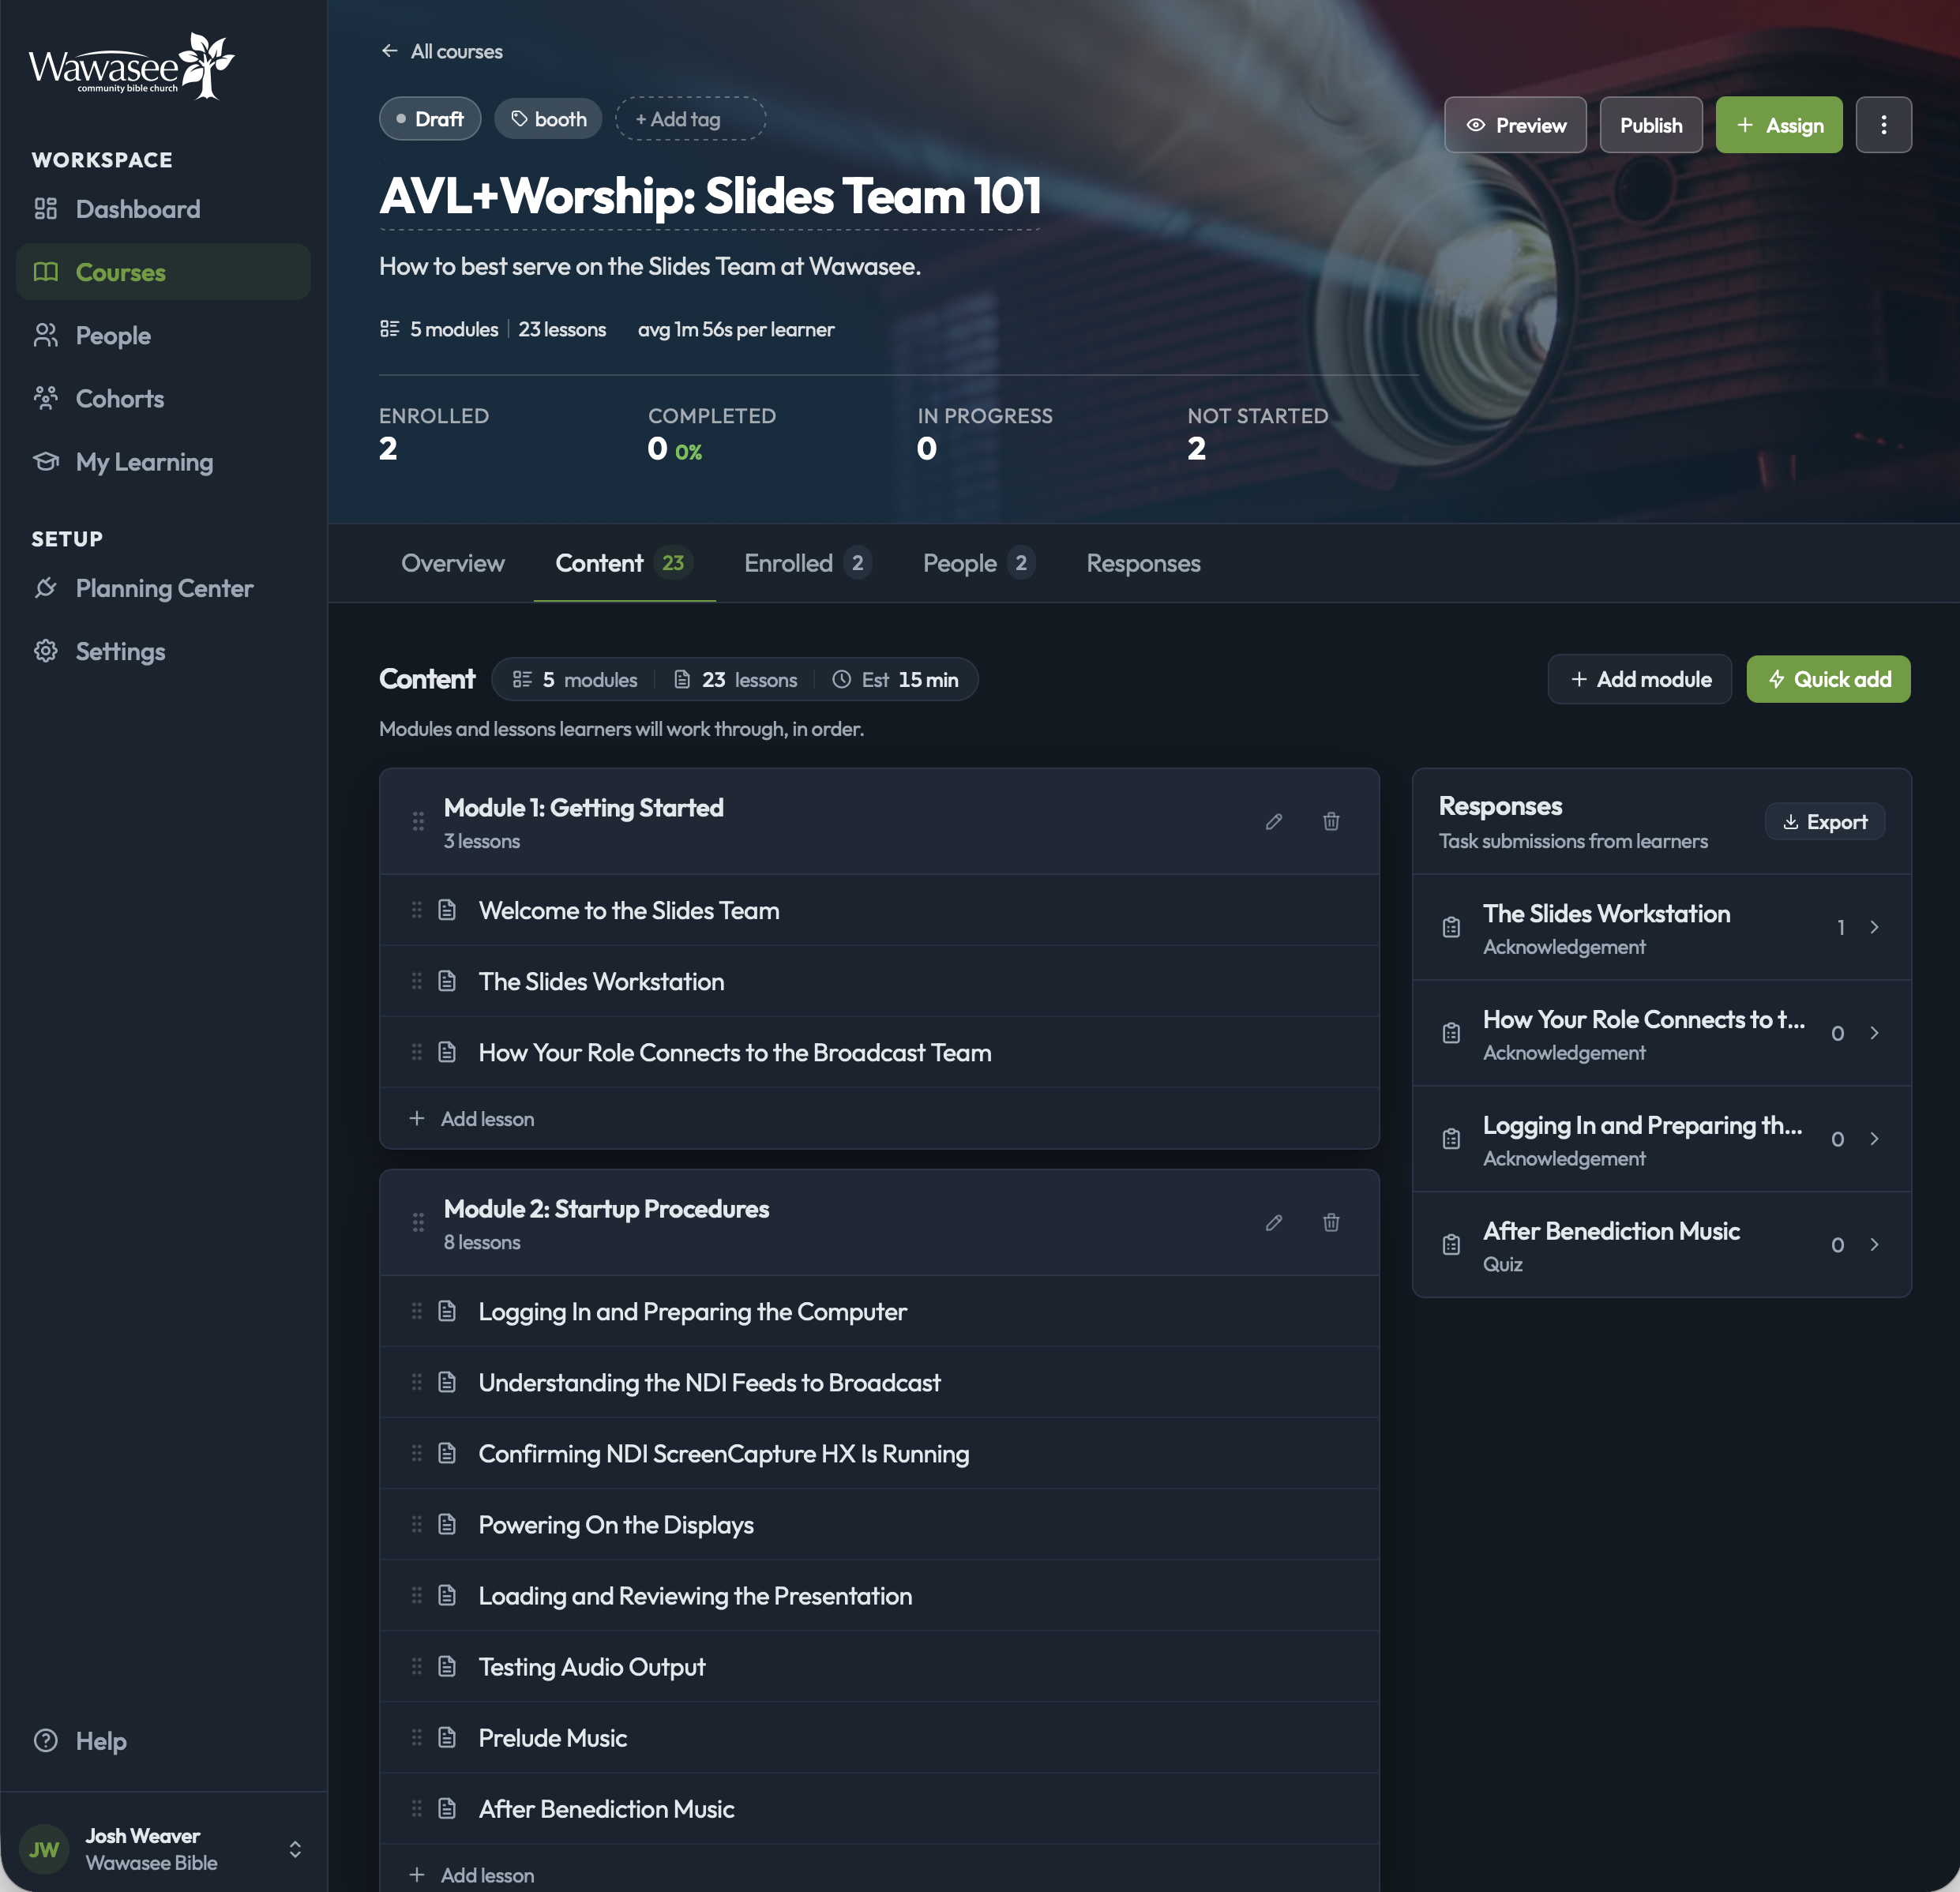Screen dimensions: 1960x1892
Task: Click the Preview eye button
Action: (x=1515, y=125)
